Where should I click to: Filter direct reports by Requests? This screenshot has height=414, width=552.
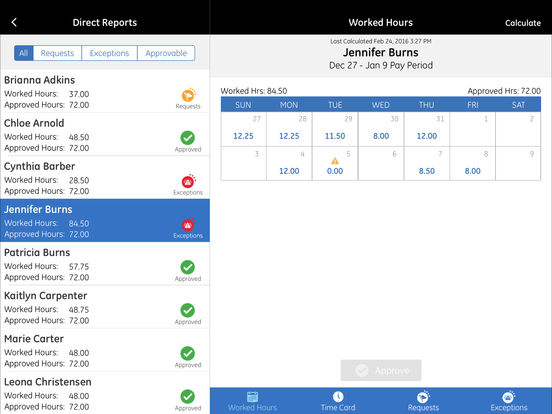57,53
